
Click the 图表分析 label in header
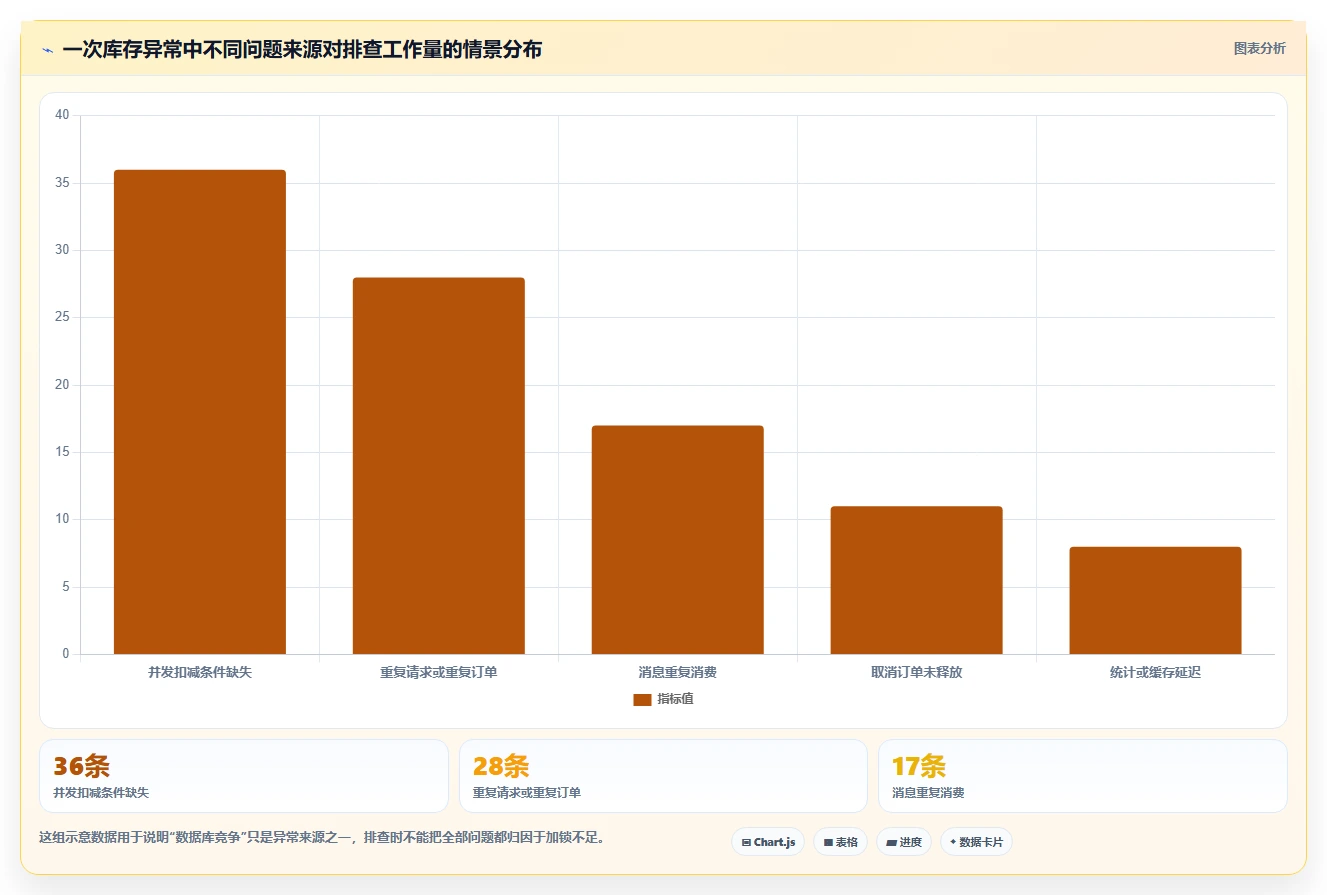pos(1259,49)
